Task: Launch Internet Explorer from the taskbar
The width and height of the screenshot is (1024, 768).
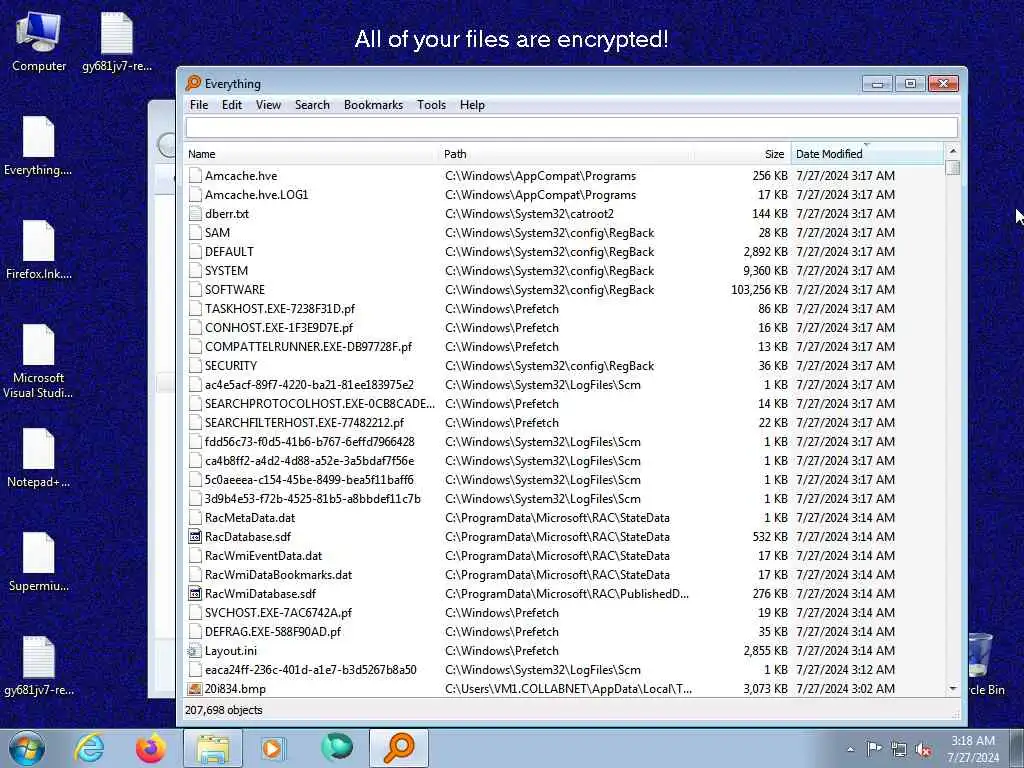Action: click(89, 748)
